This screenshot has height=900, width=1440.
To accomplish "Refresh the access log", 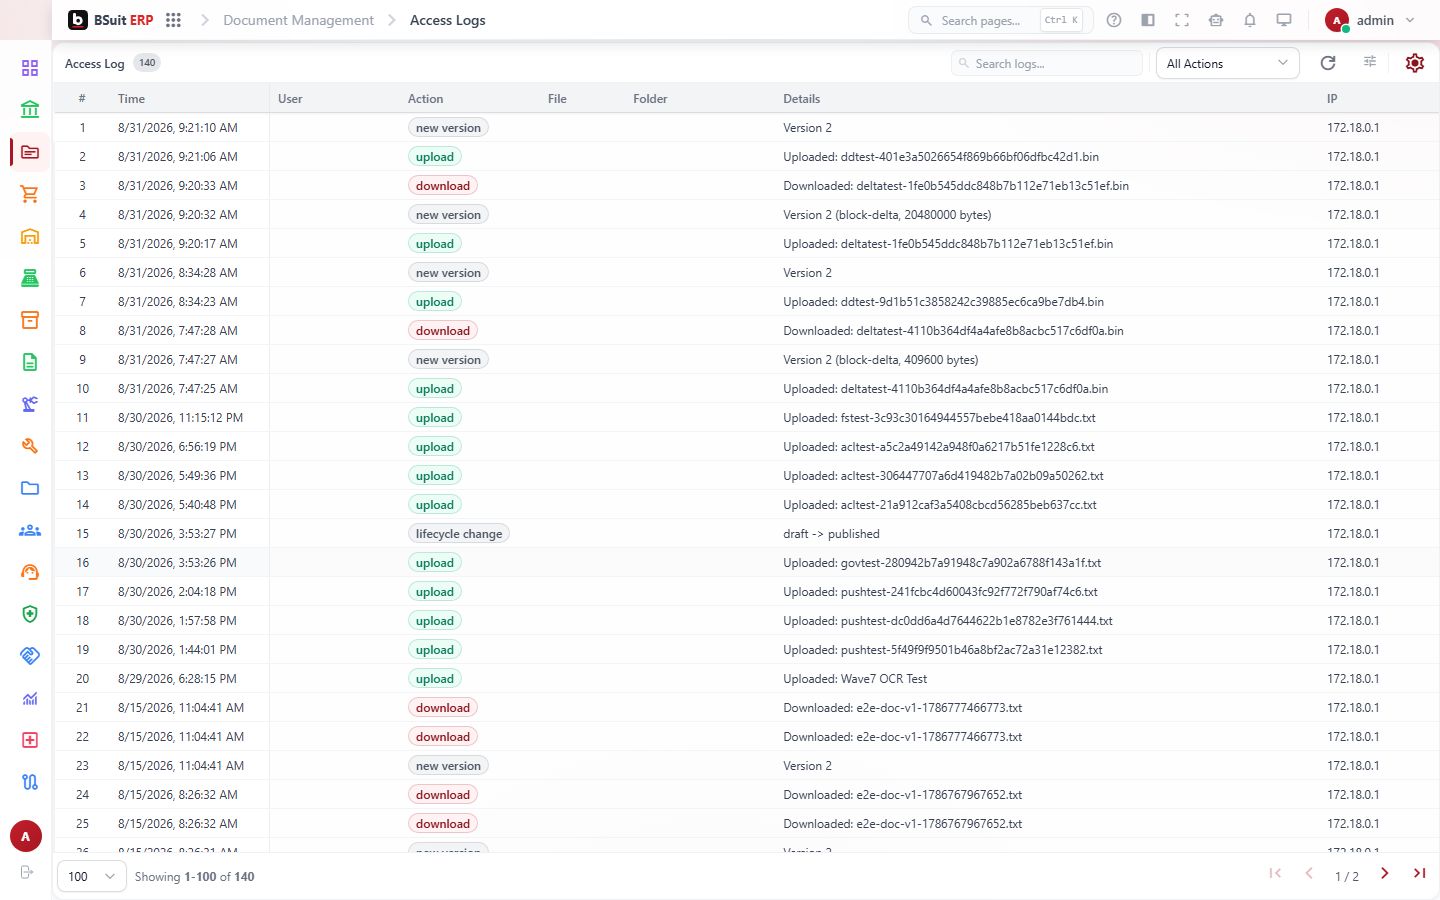I will click(1328, 63).
